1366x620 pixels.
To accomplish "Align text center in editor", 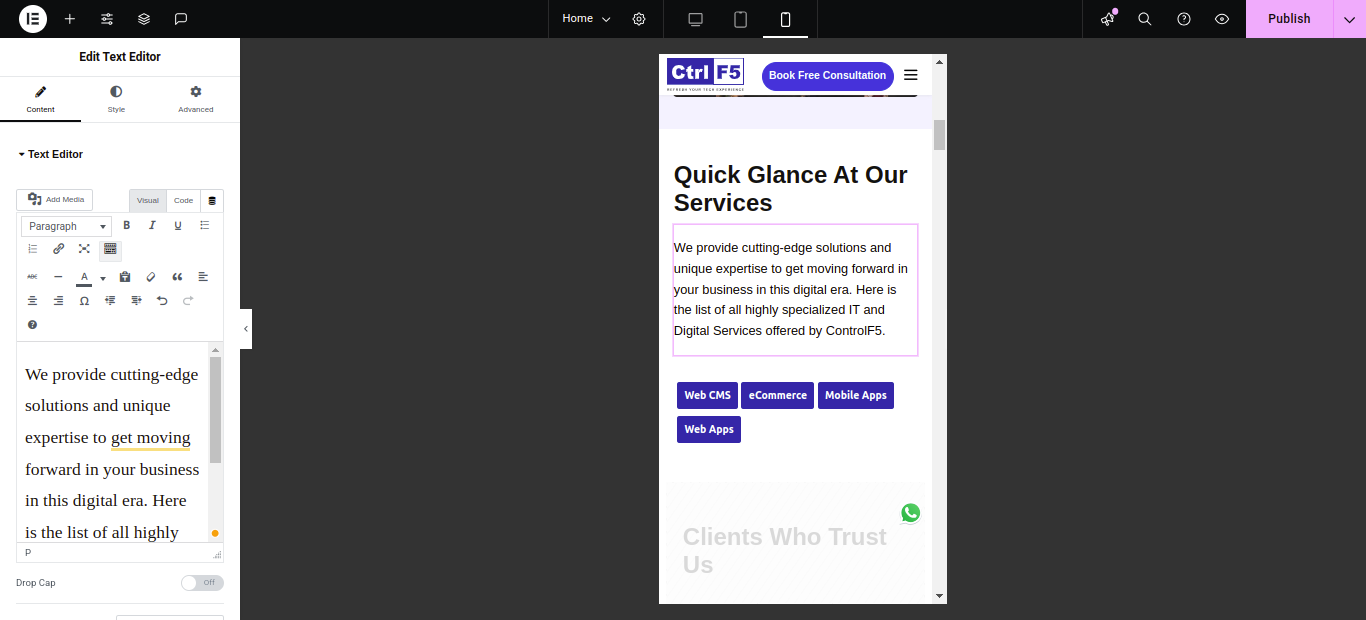I will click(x=32, y=300).
